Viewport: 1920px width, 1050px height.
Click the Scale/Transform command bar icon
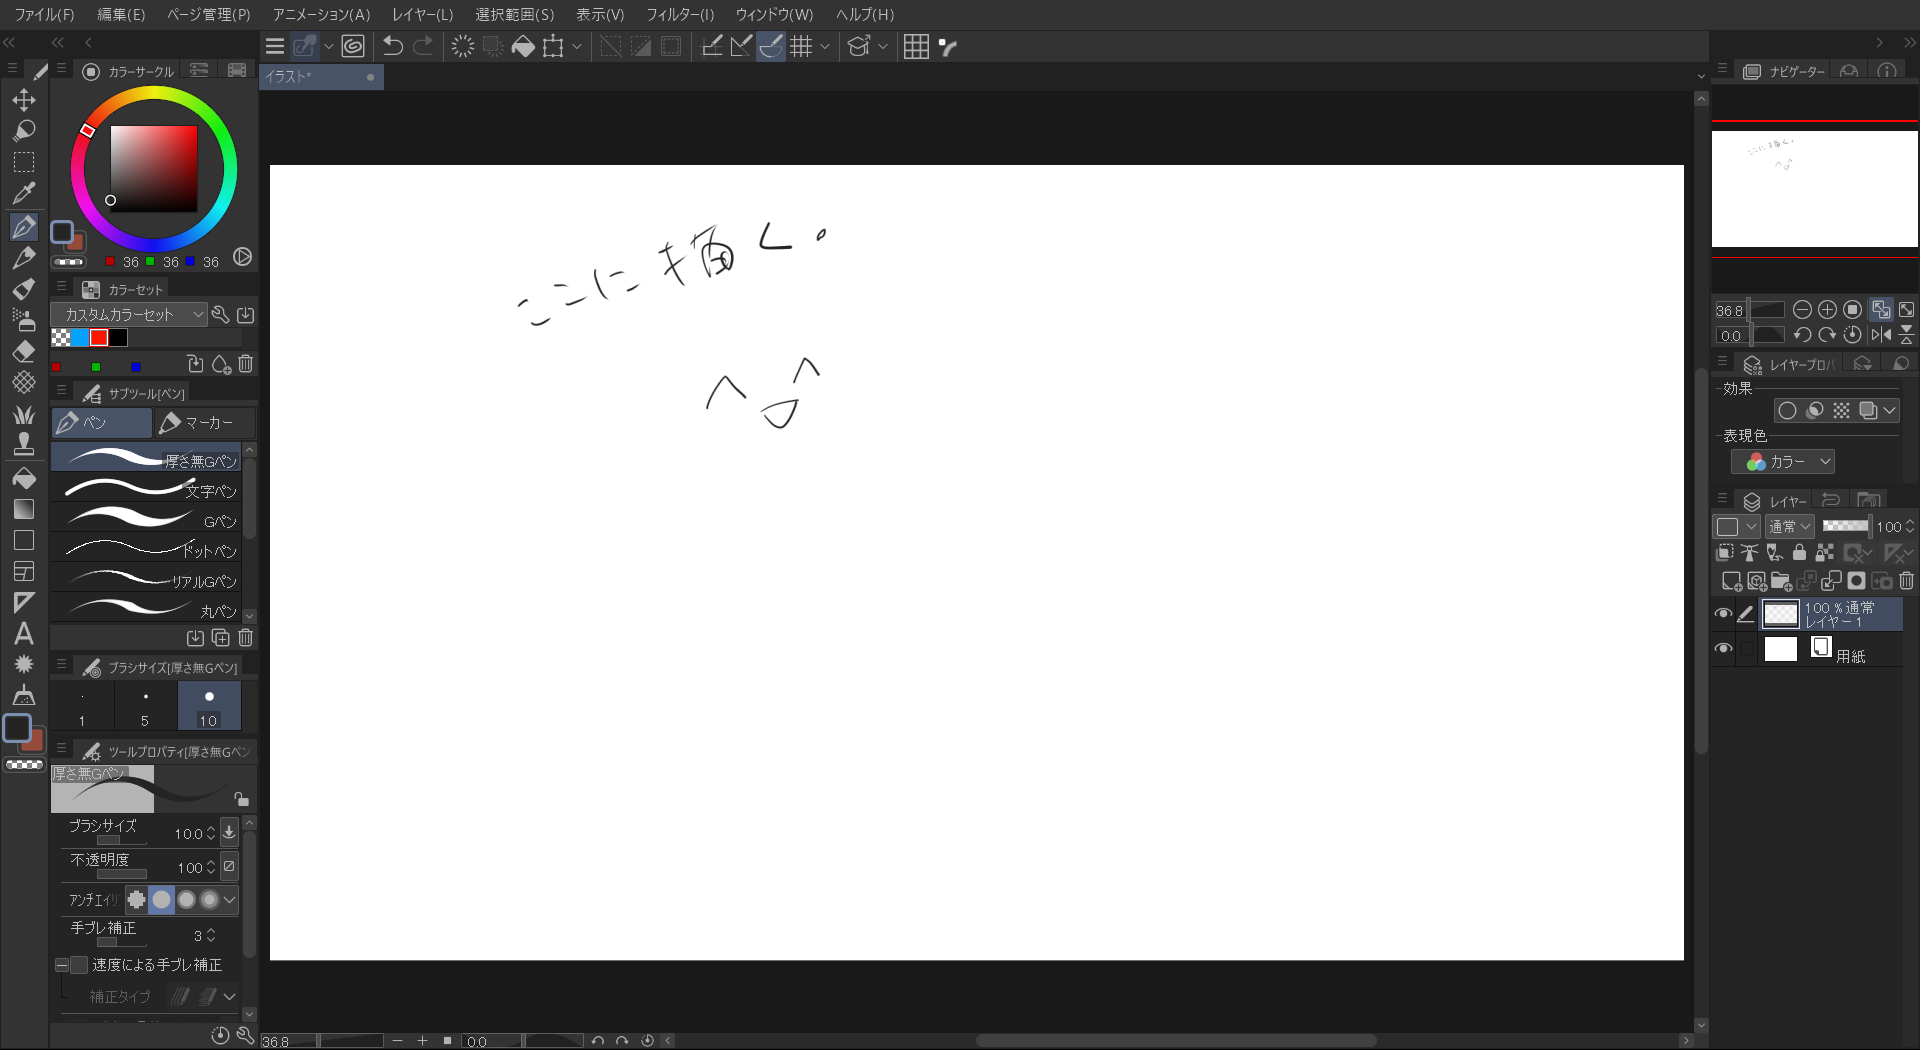point(553,46)
